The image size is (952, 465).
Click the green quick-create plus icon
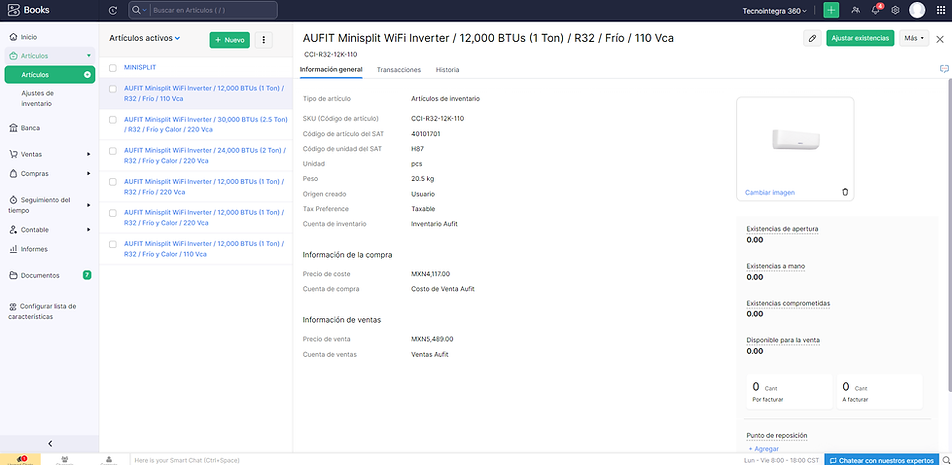831,10
